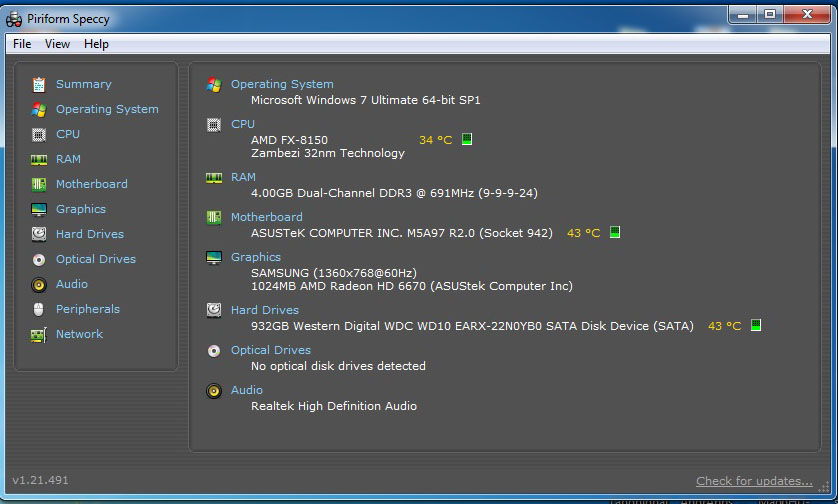
Task: Click the Hard Drives icon in main panel
Action: [214, 310]
